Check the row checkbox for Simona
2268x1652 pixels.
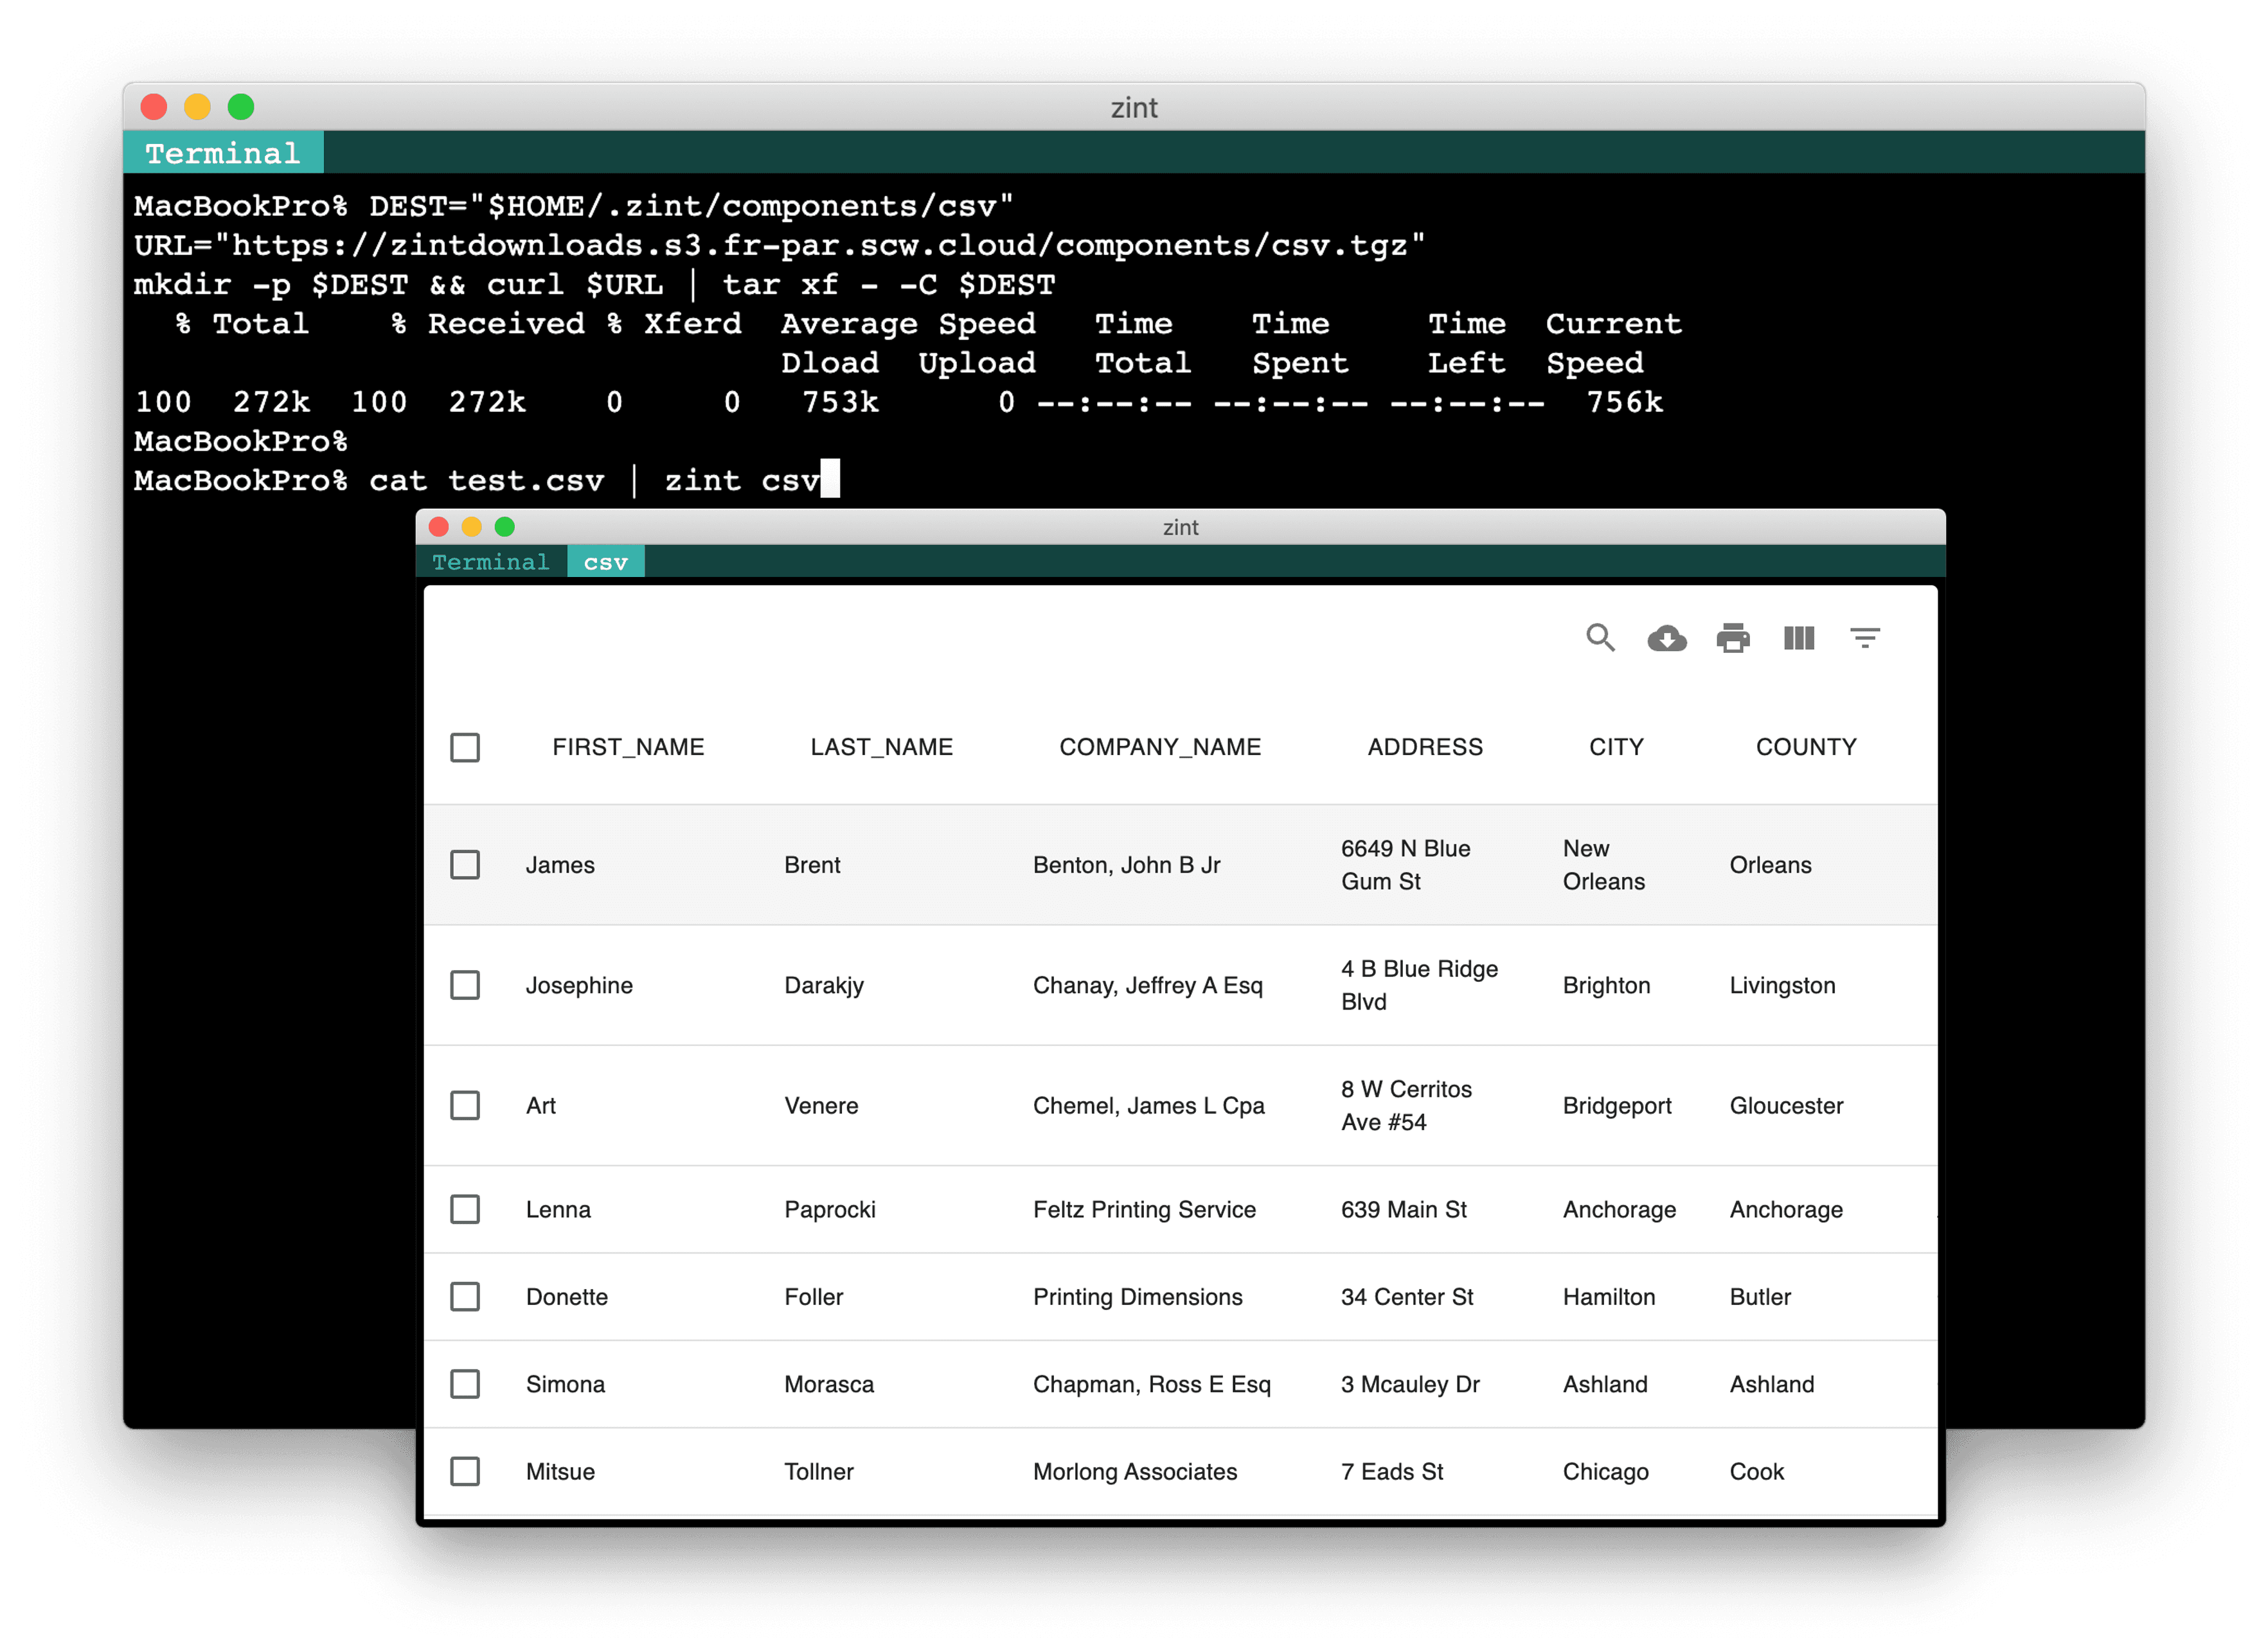(465, 1384)
